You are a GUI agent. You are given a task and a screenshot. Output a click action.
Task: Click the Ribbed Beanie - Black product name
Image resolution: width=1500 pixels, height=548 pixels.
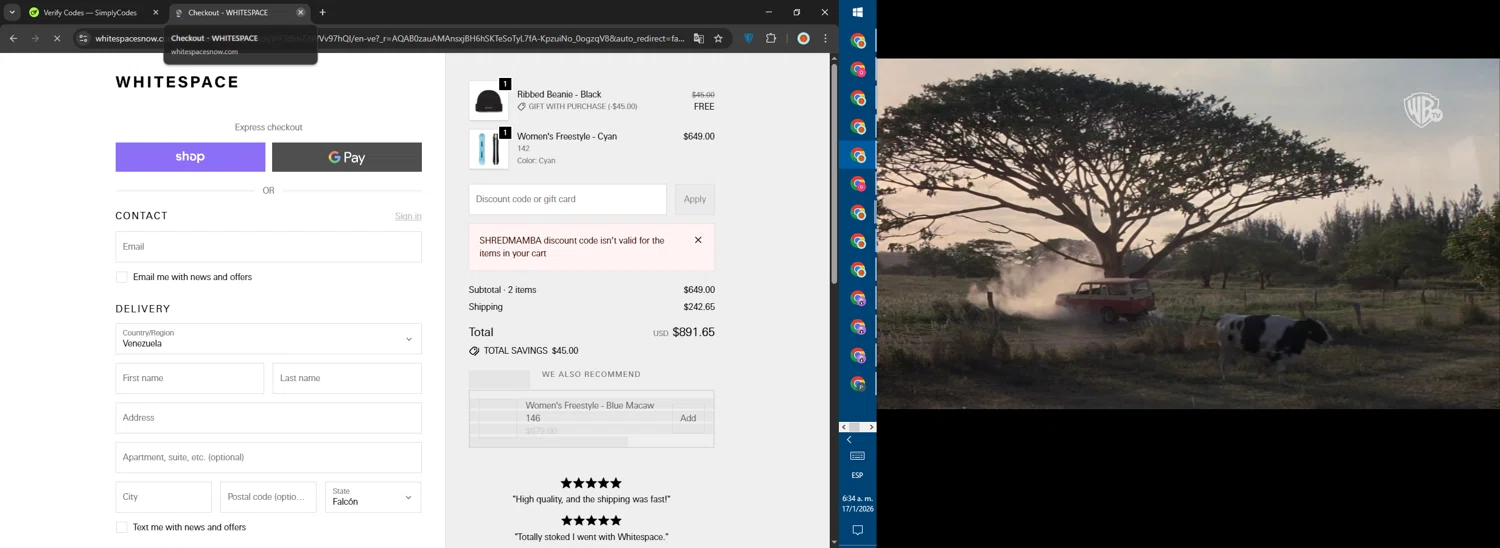(x=559, y=94)
